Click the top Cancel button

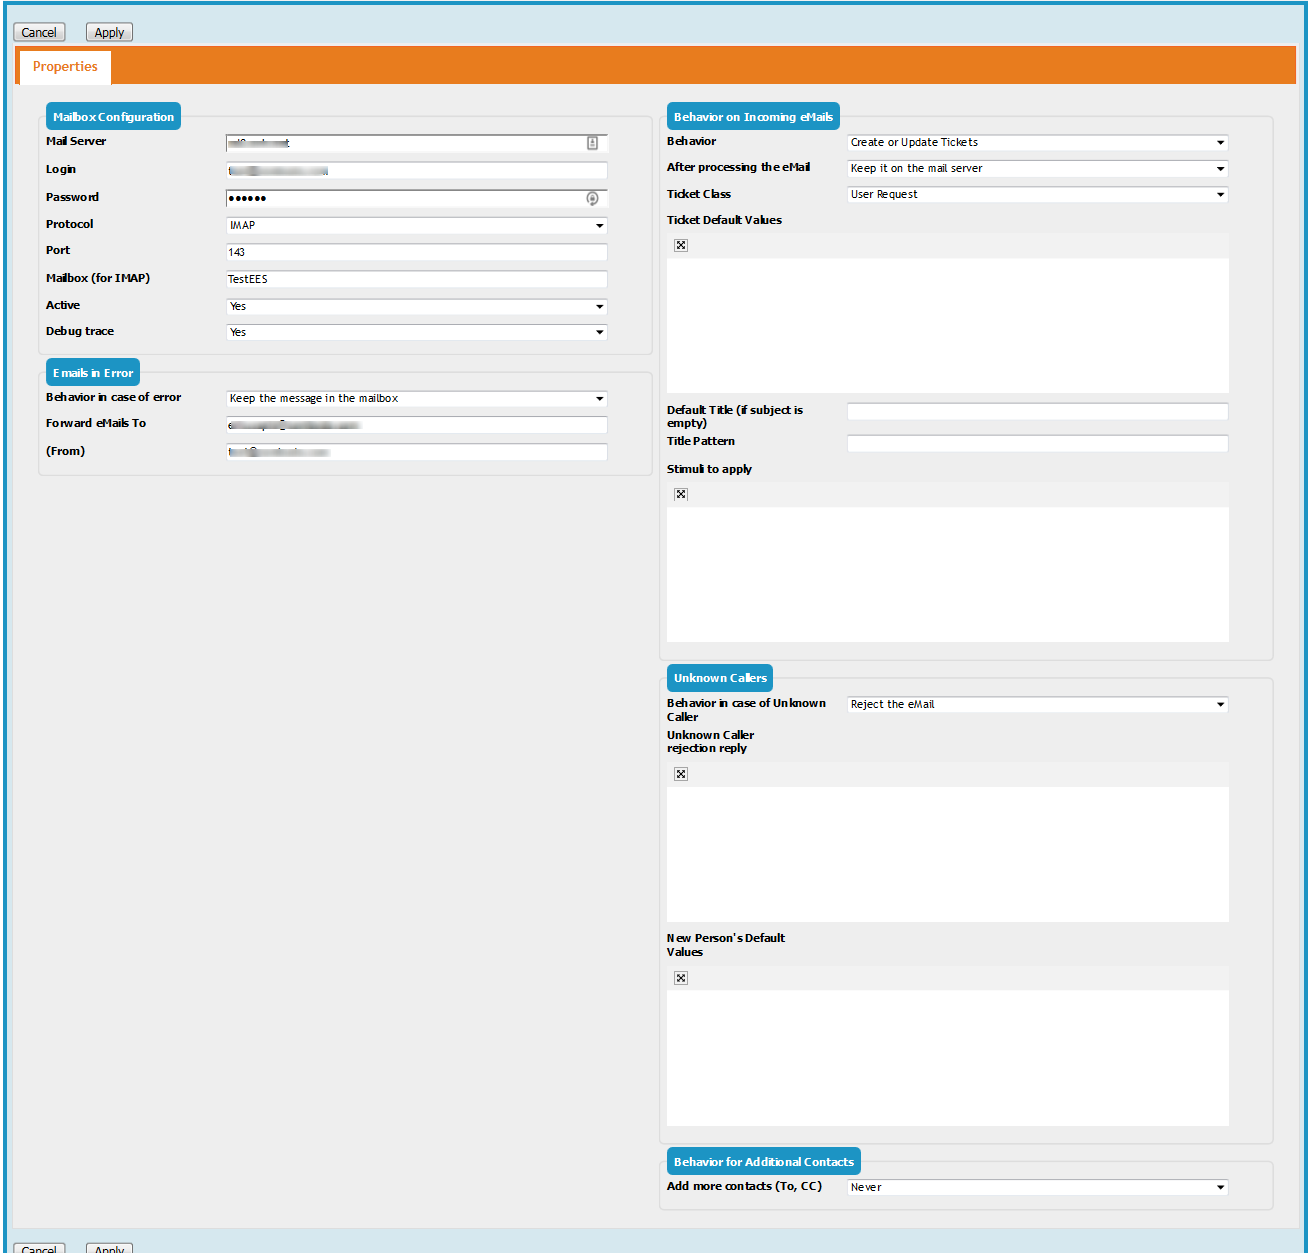click(39, 33)
